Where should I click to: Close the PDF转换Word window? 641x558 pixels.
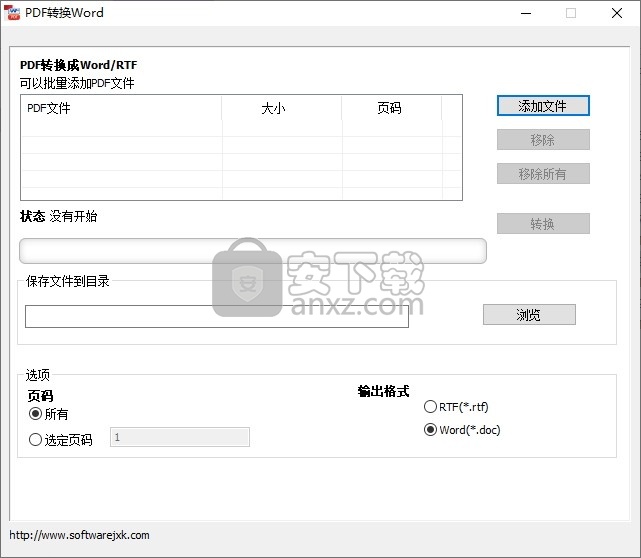tap(617, 13)
